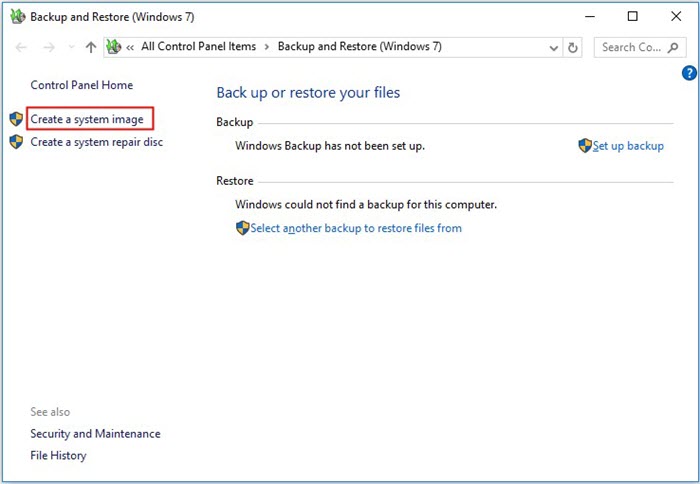Viewport: 700px width, 484px height.
Task: Click the Back navigation arrow
Action: pyautogui.click(x=21, y=47)
